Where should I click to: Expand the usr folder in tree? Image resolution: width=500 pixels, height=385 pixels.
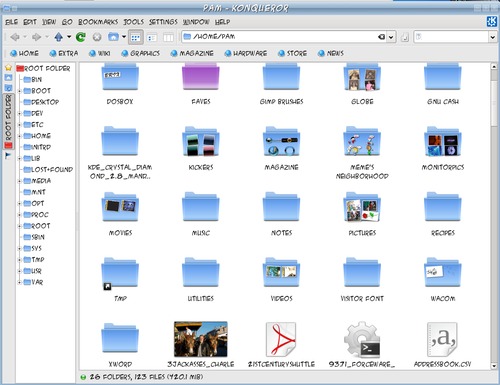click(x=19, y=271)
